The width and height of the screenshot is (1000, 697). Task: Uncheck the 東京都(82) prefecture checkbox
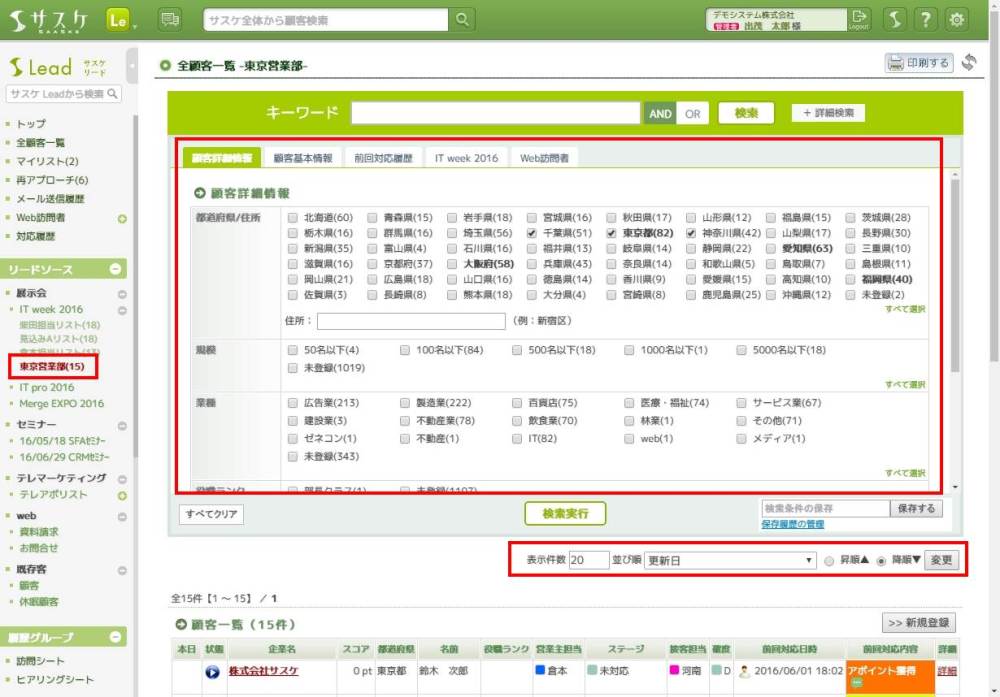click(612, 233)
